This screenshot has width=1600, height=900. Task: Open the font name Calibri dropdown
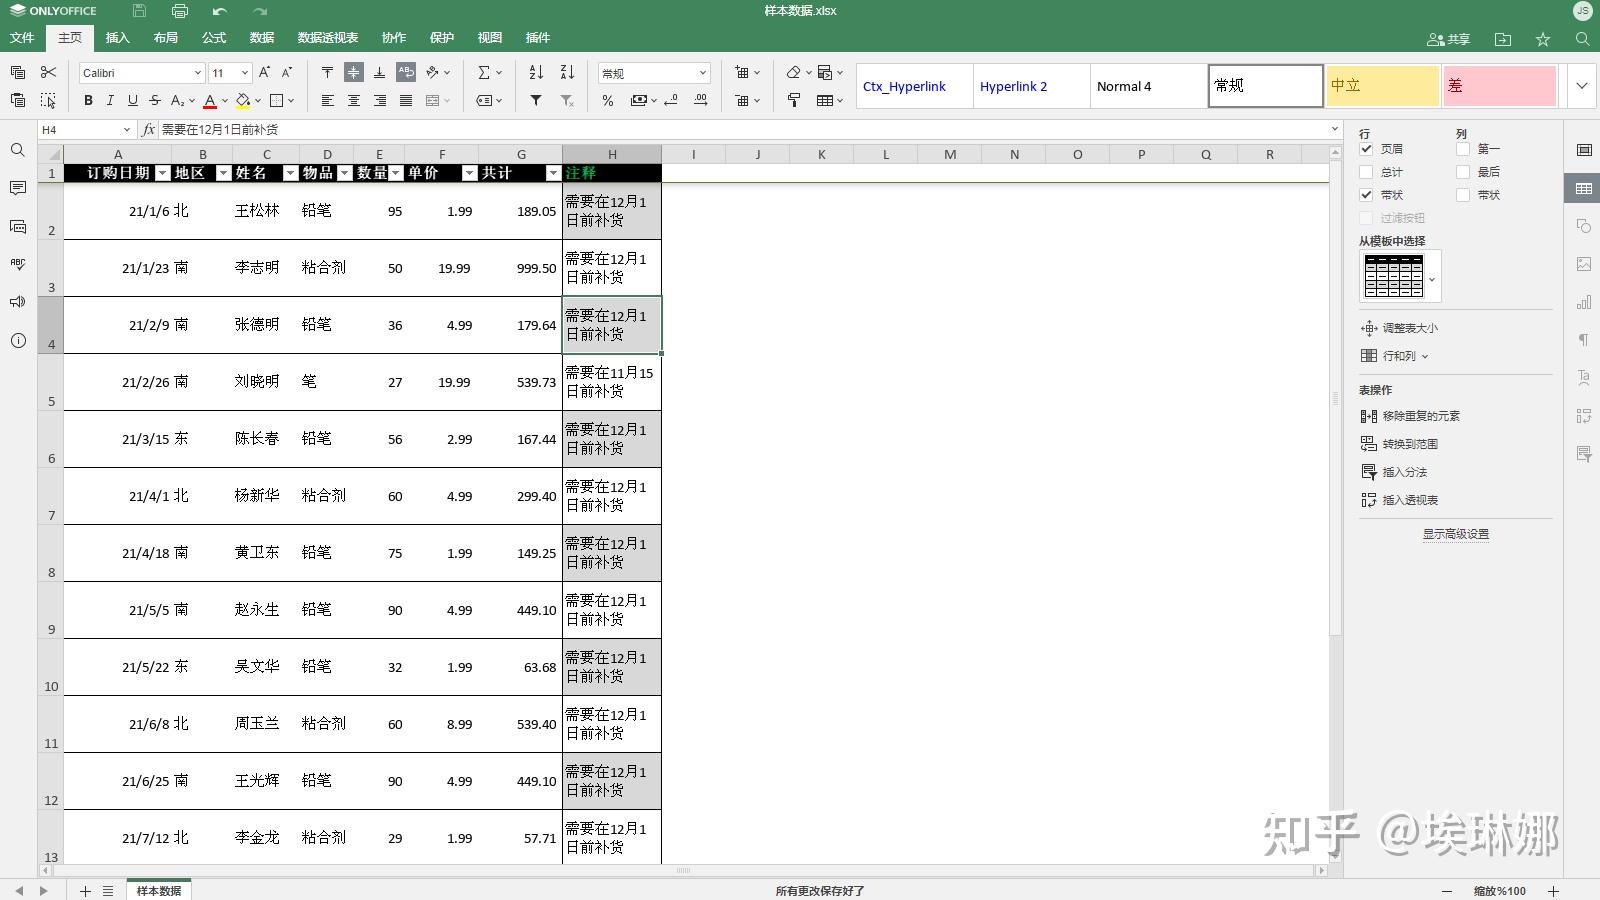[x=197, y=73]
